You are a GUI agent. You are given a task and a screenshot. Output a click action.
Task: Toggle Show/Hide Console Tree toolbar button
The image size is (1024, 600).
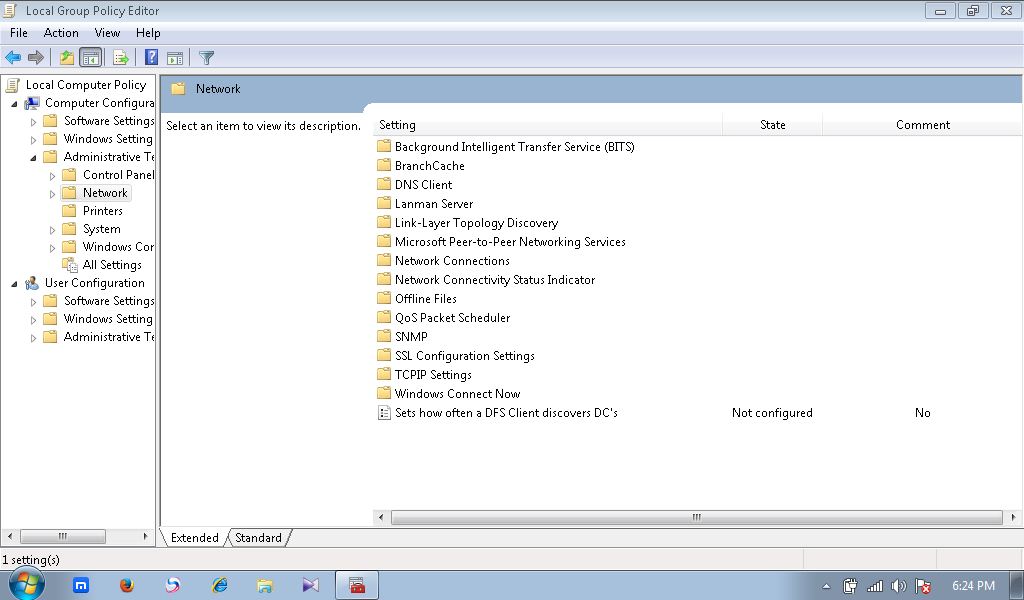click(91, 57)
